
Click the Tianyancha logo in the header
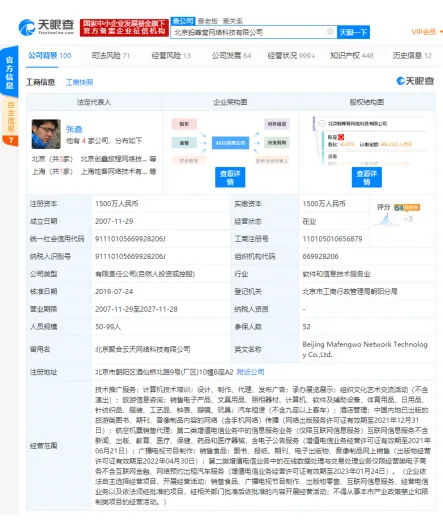(x=46, y=27)
